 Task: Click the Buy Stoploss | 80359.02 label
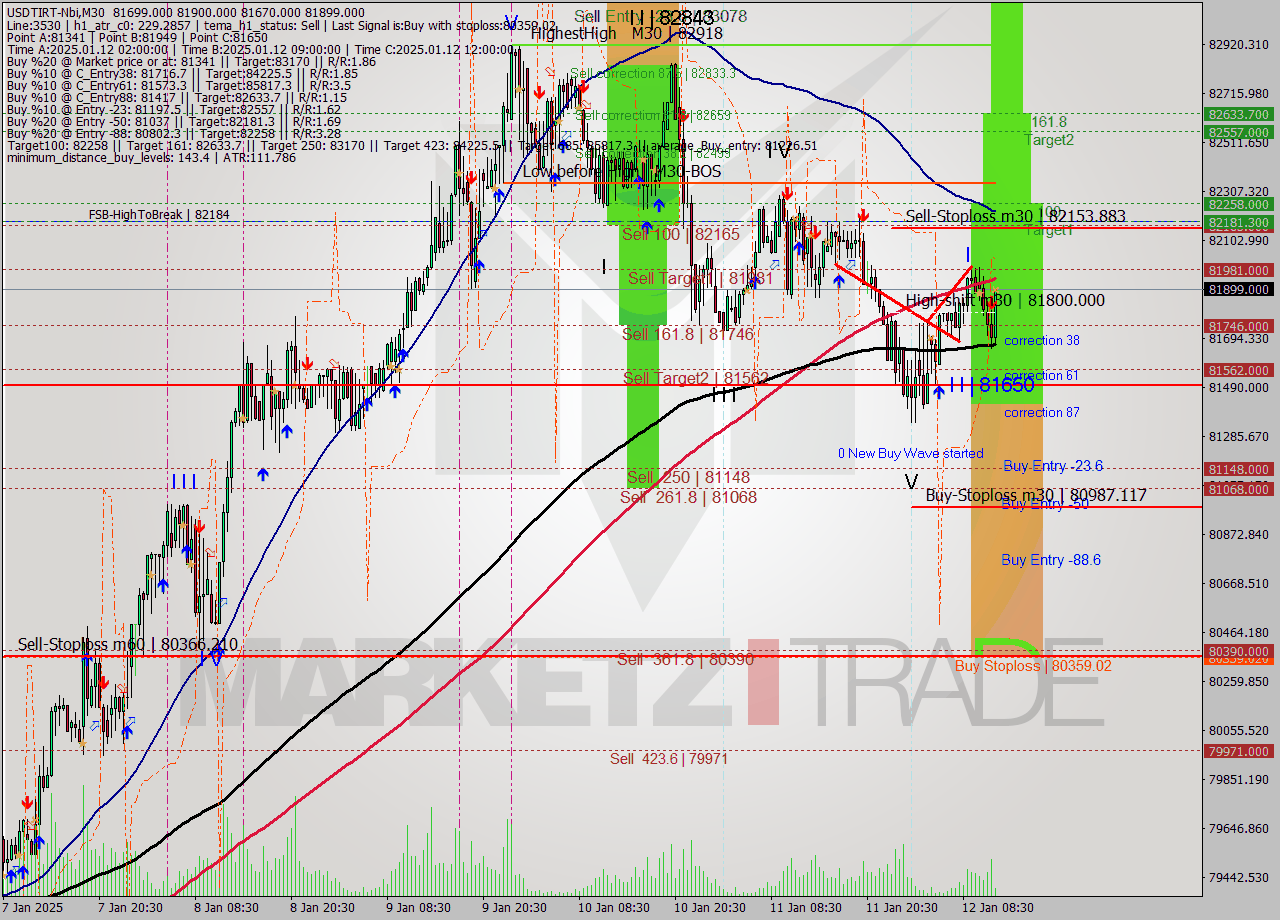(x=1033, y=666)
